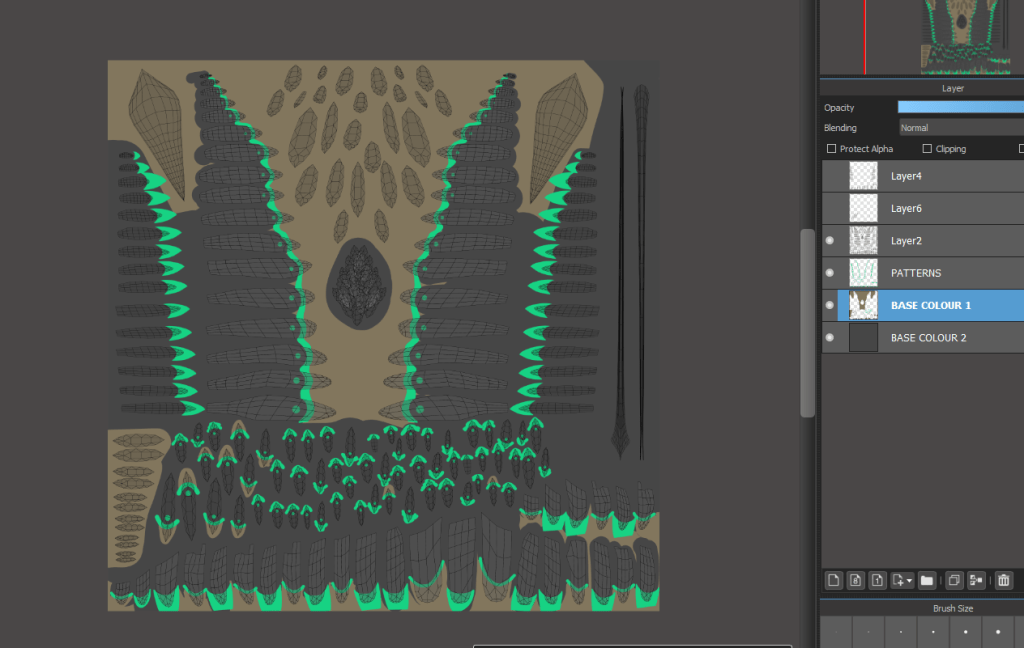
Task: Add a new 1-bit layer
Action: tap(876, 580)
